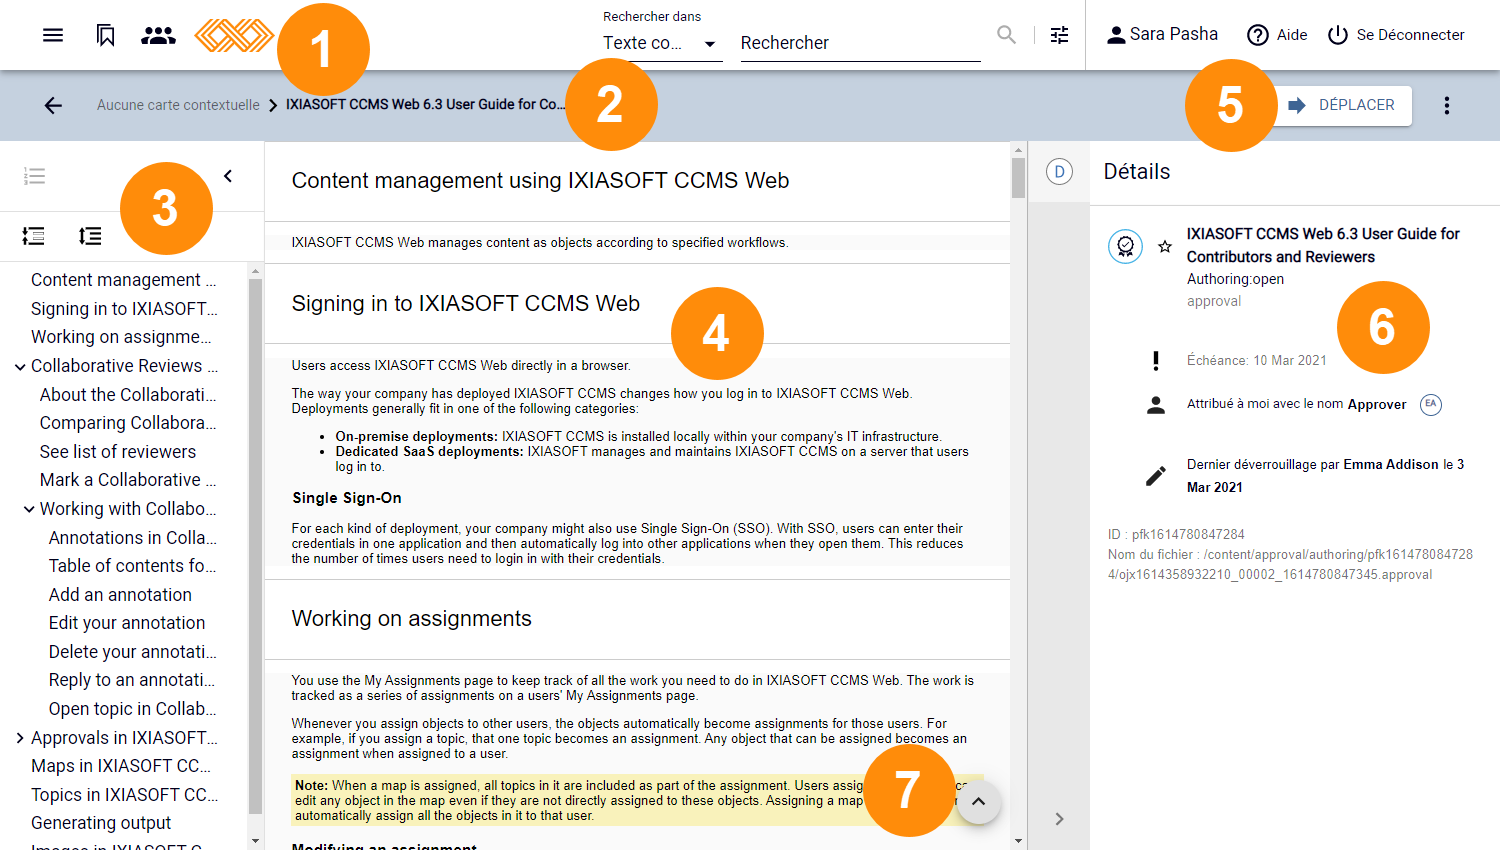Click the Details 'D' circle icon

(x=1059, y=172)
